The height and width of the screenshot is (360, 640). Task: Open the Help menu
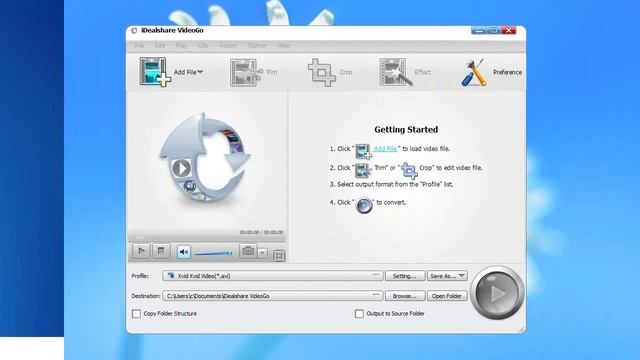tap(283, 45)
